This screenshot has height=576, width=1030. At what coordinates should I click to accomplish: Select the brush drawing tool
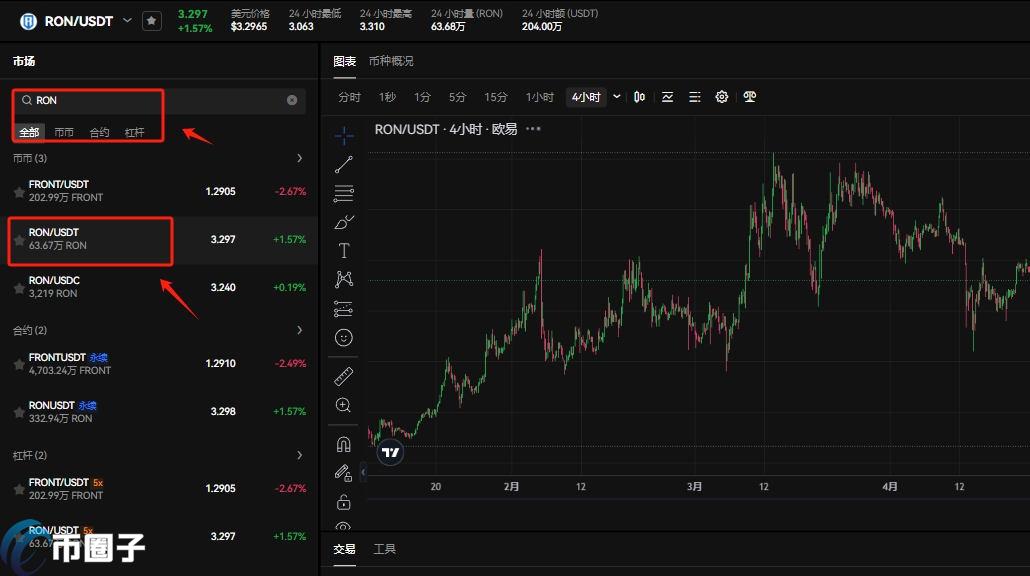(344, 221)
